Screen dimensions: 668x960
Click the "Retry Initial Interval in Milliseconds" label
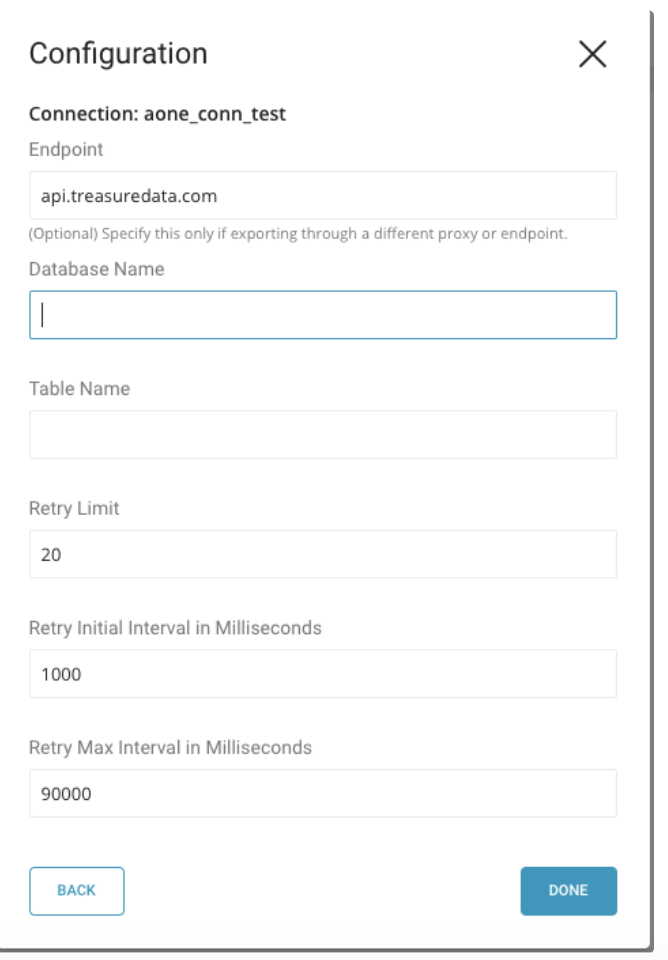point(175,628)
